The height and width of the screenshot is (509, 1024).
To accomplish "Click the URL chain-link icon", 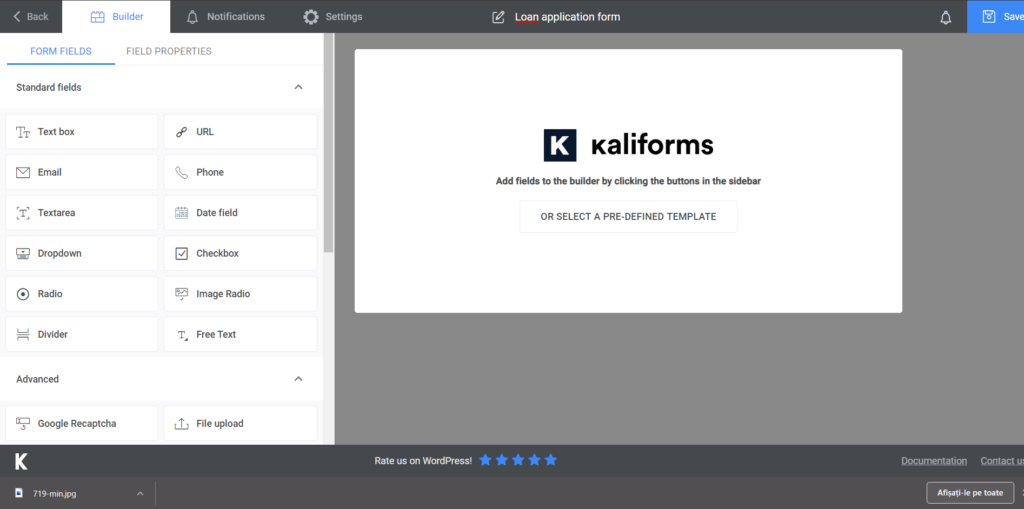I will pyautogui.click(x=182, y=132).
